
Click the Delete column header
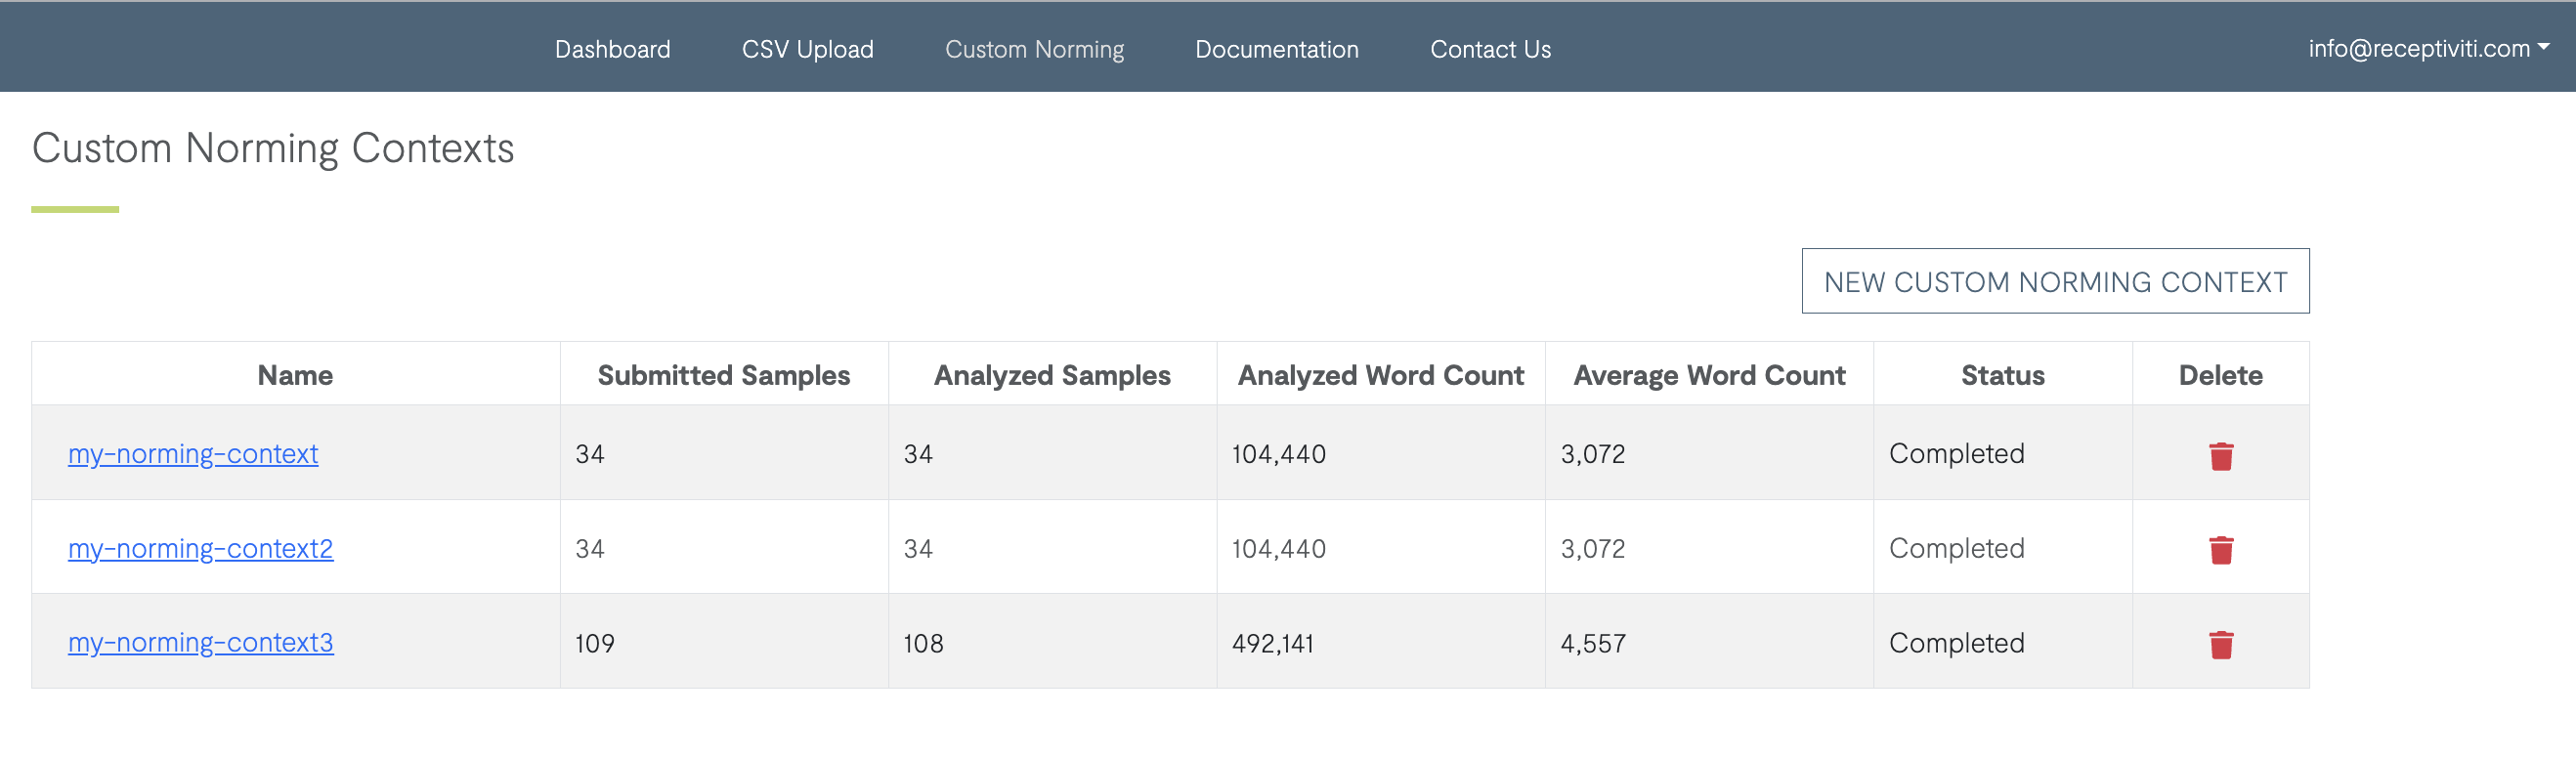pos(2220,375)
